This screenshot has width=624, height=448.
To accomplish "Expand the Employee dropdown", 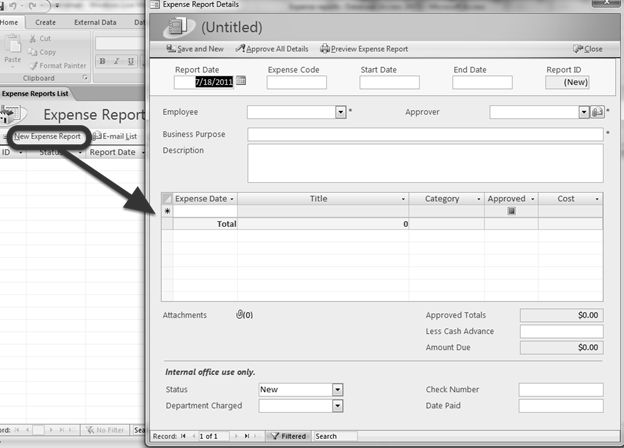I will (341, 113).
